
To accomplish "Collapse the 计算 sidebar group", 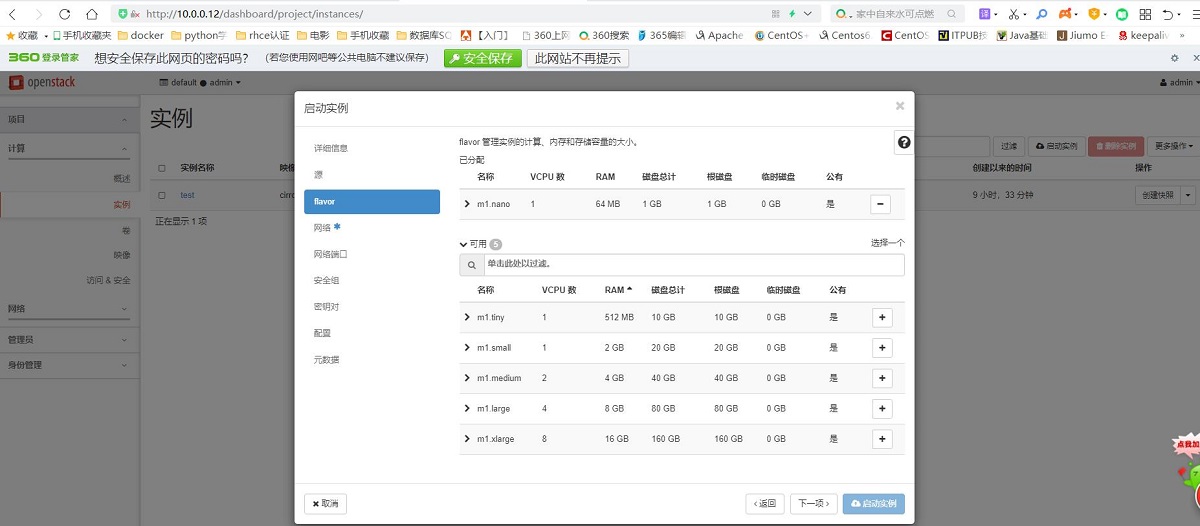I will click(69, 148).
